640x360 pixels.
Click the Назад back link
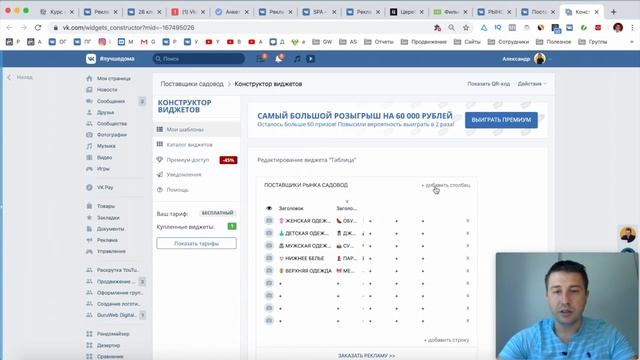(20, 77)
